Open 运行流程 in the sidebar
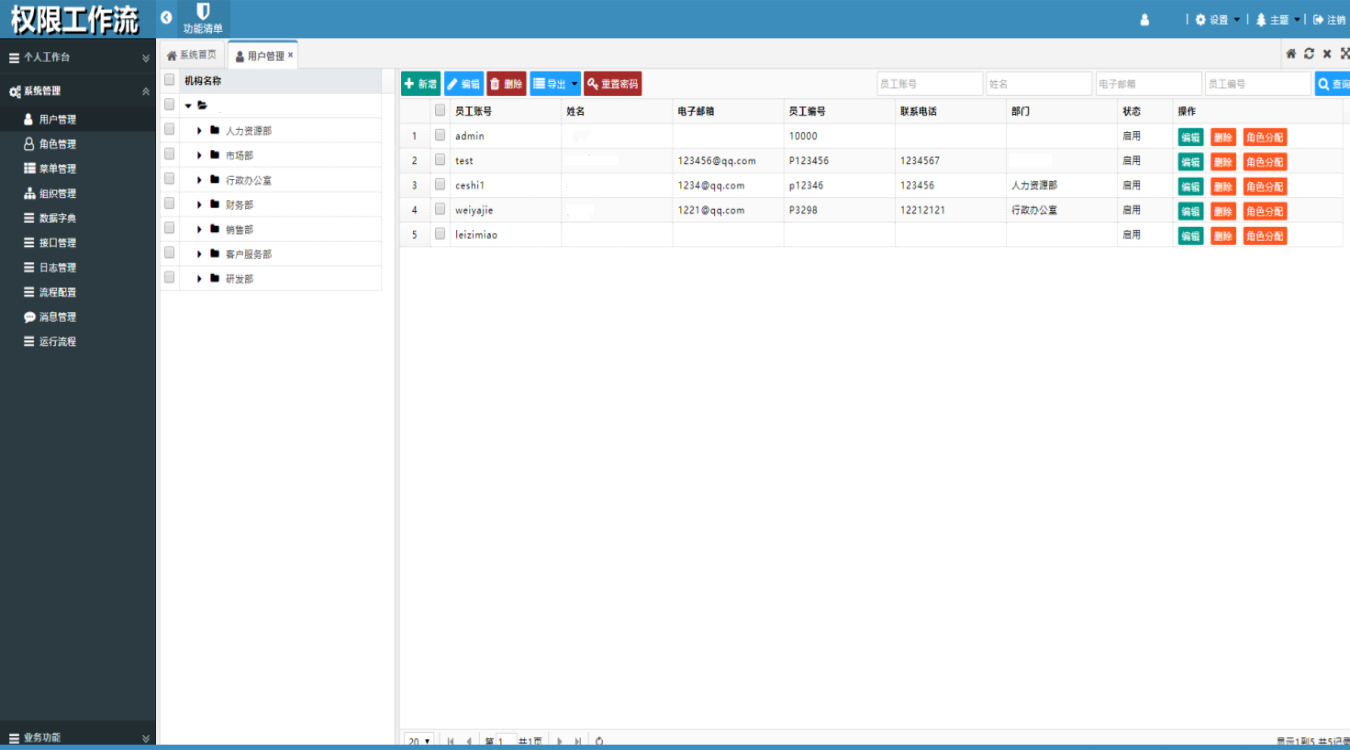 click(78, 341)
